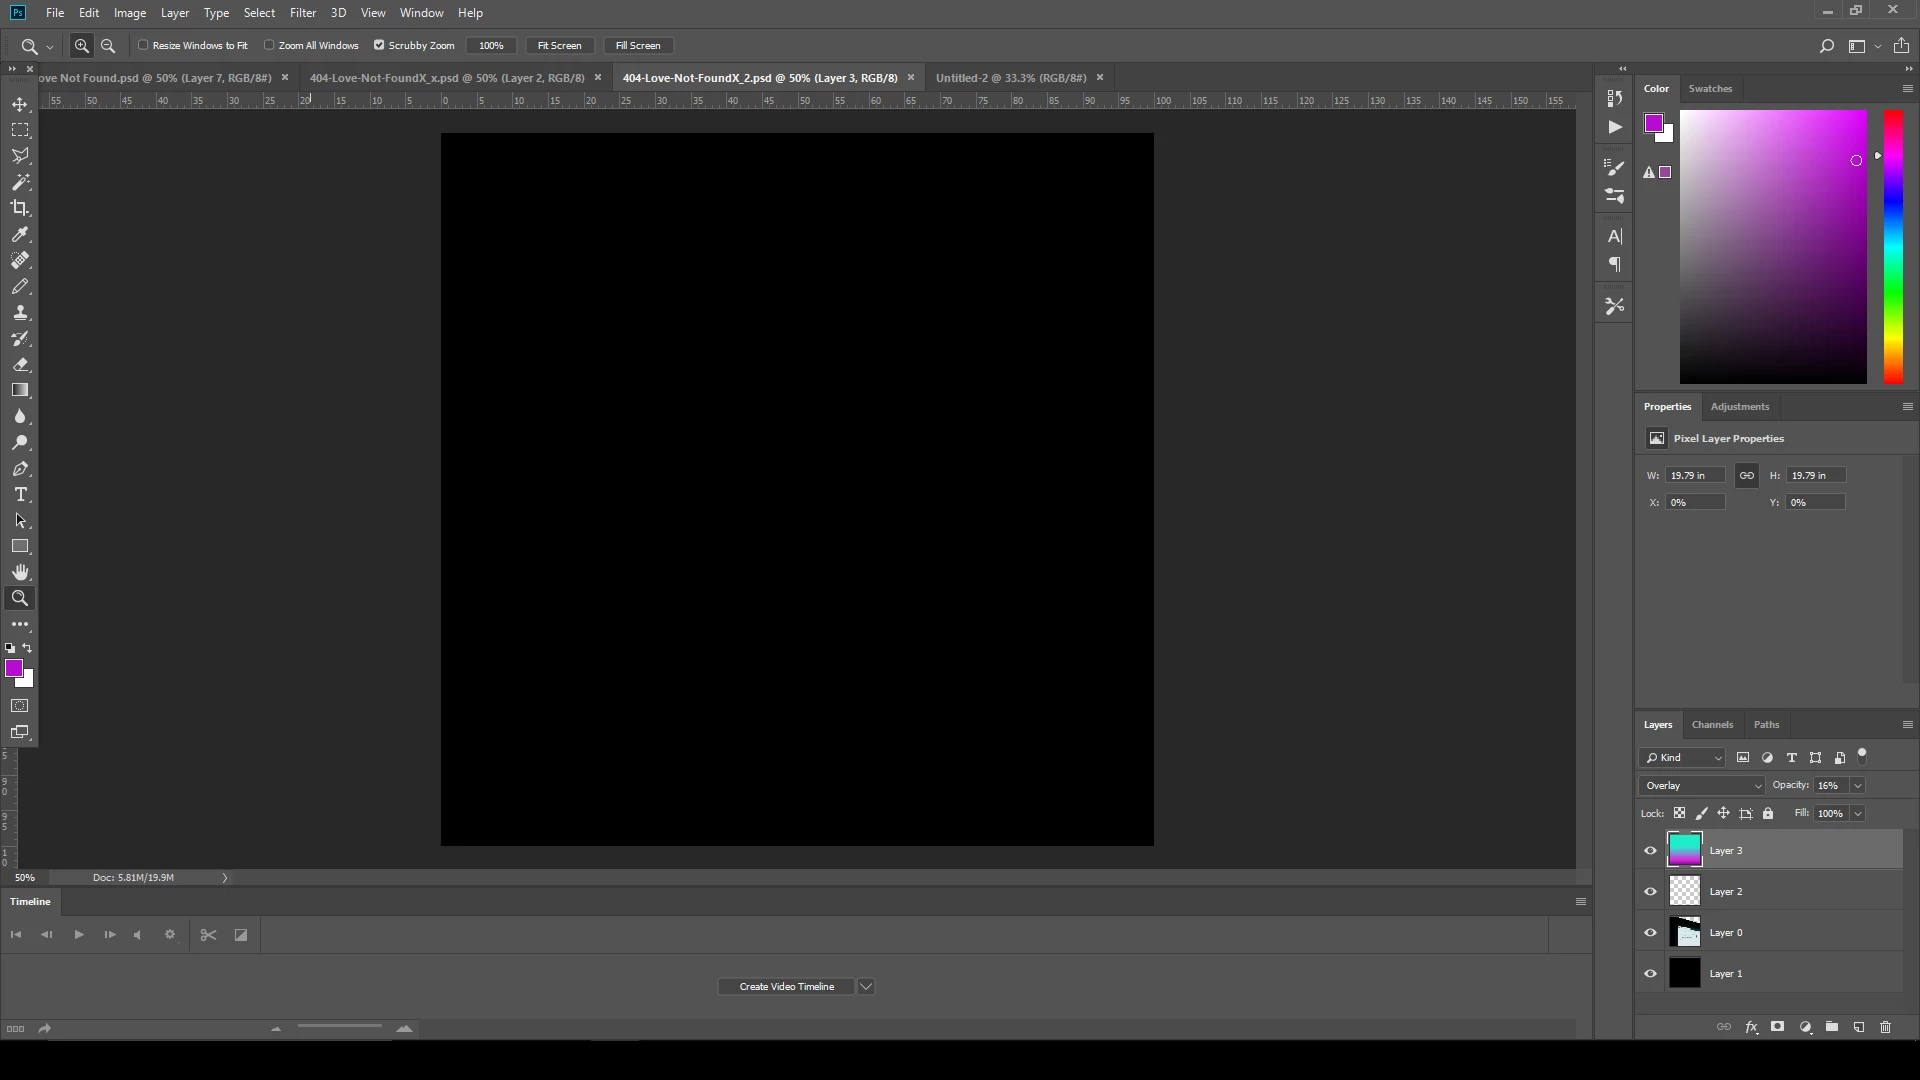This screenshot has width=1920, height=1080.
Task: Click the delete layer trash icon
Action: pos(1885,1027)
